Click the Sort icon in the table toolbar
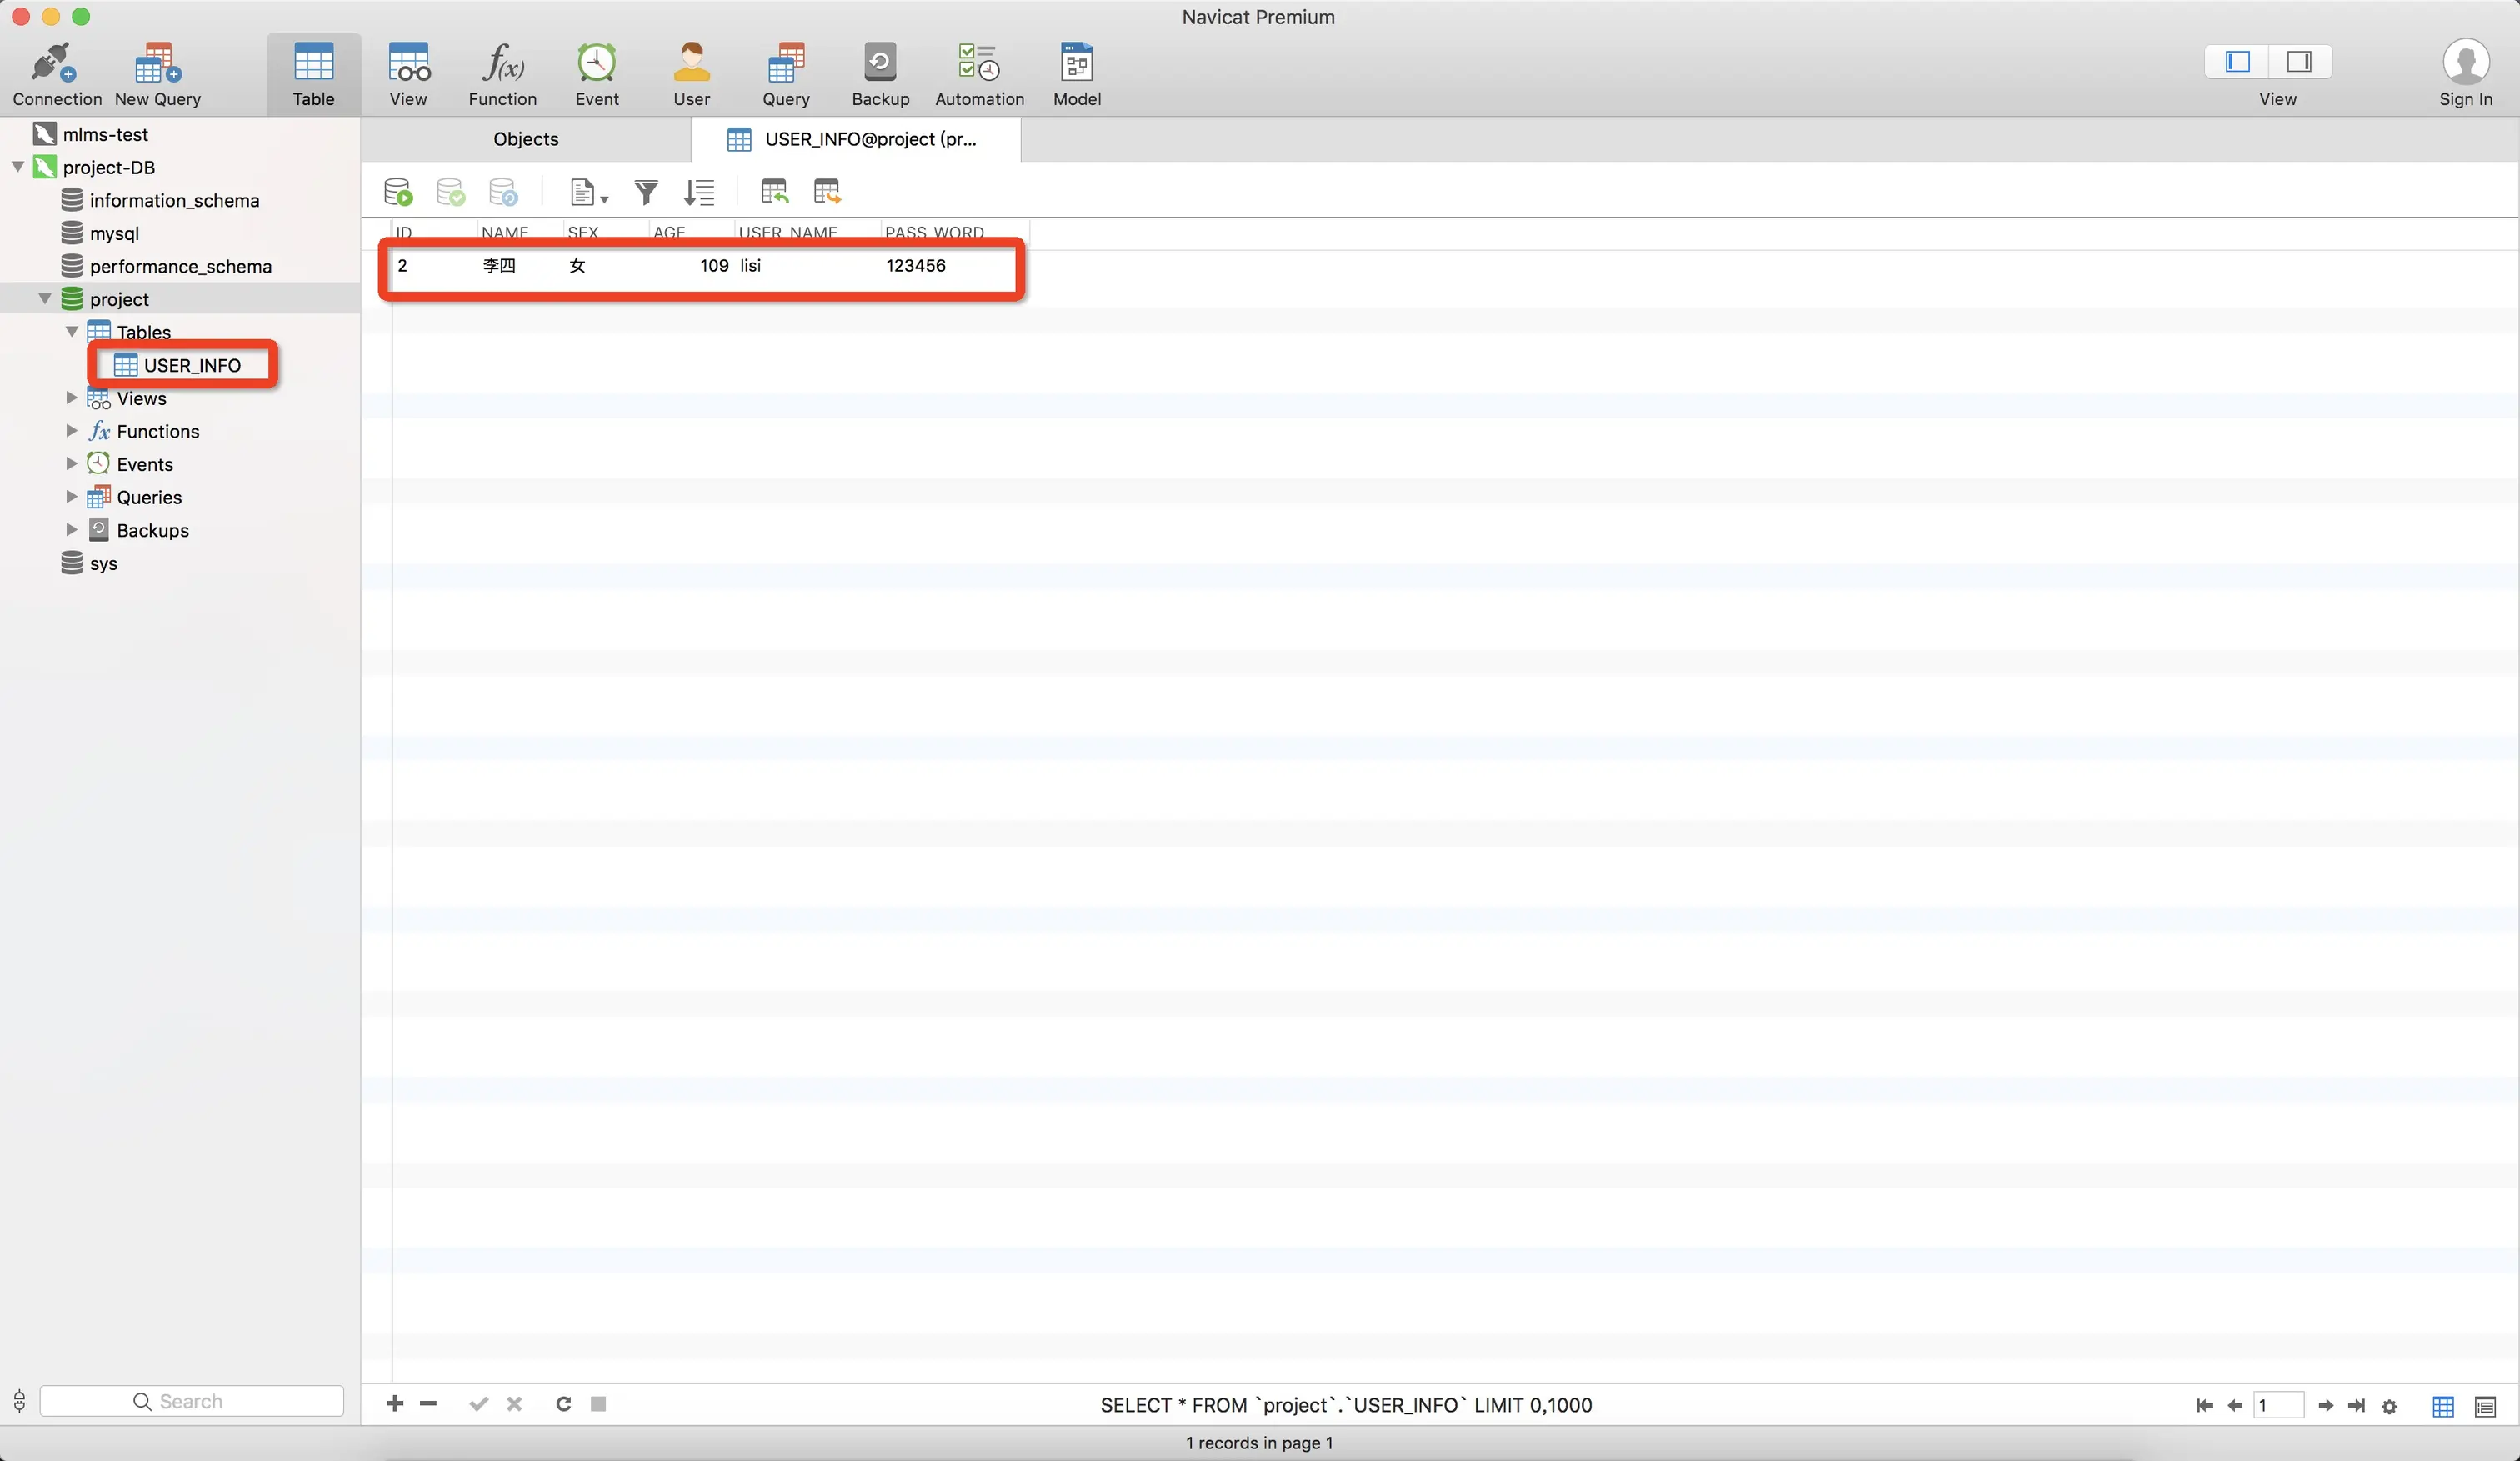 click(x=699, y=191)
